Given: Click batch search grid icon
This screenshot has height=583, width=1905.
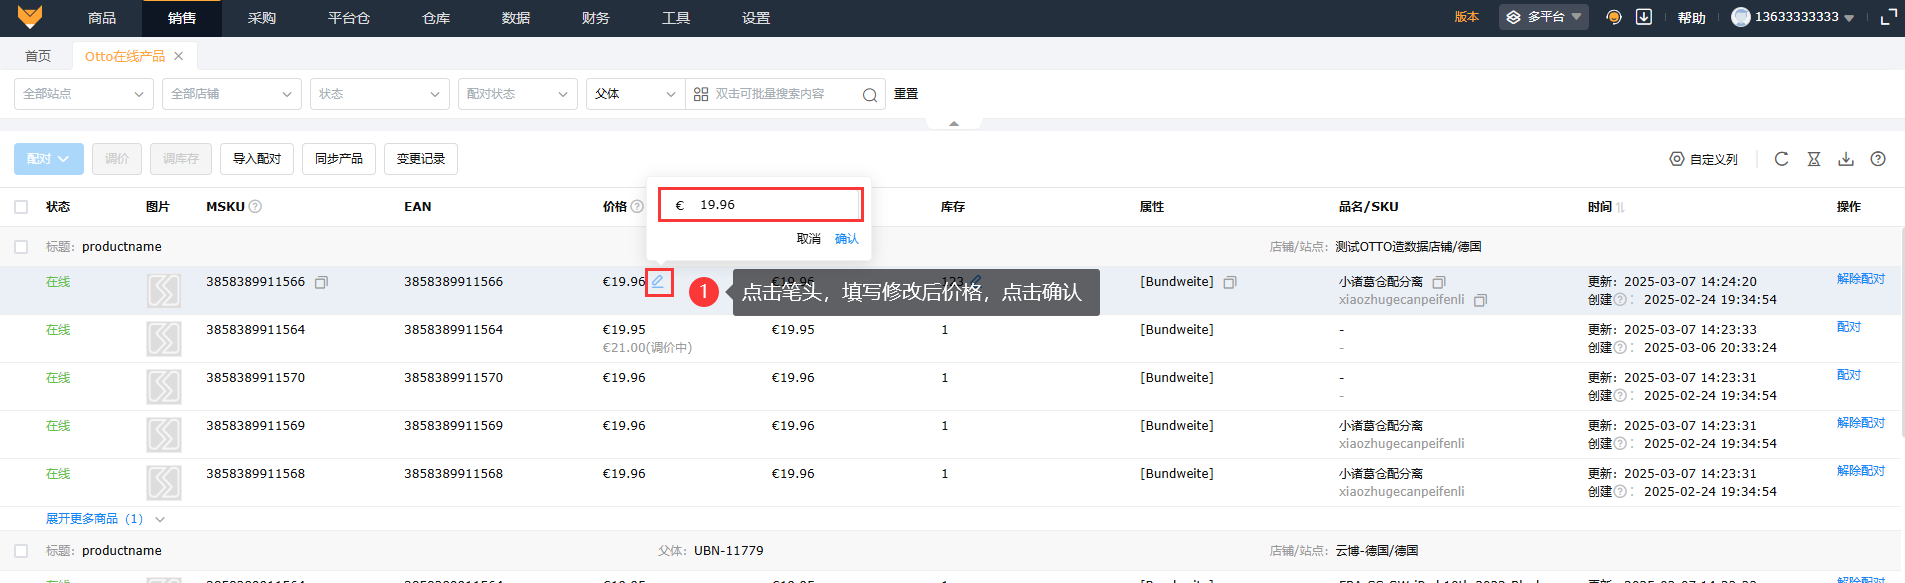Looking at the screenshot, I should point(701,94).
